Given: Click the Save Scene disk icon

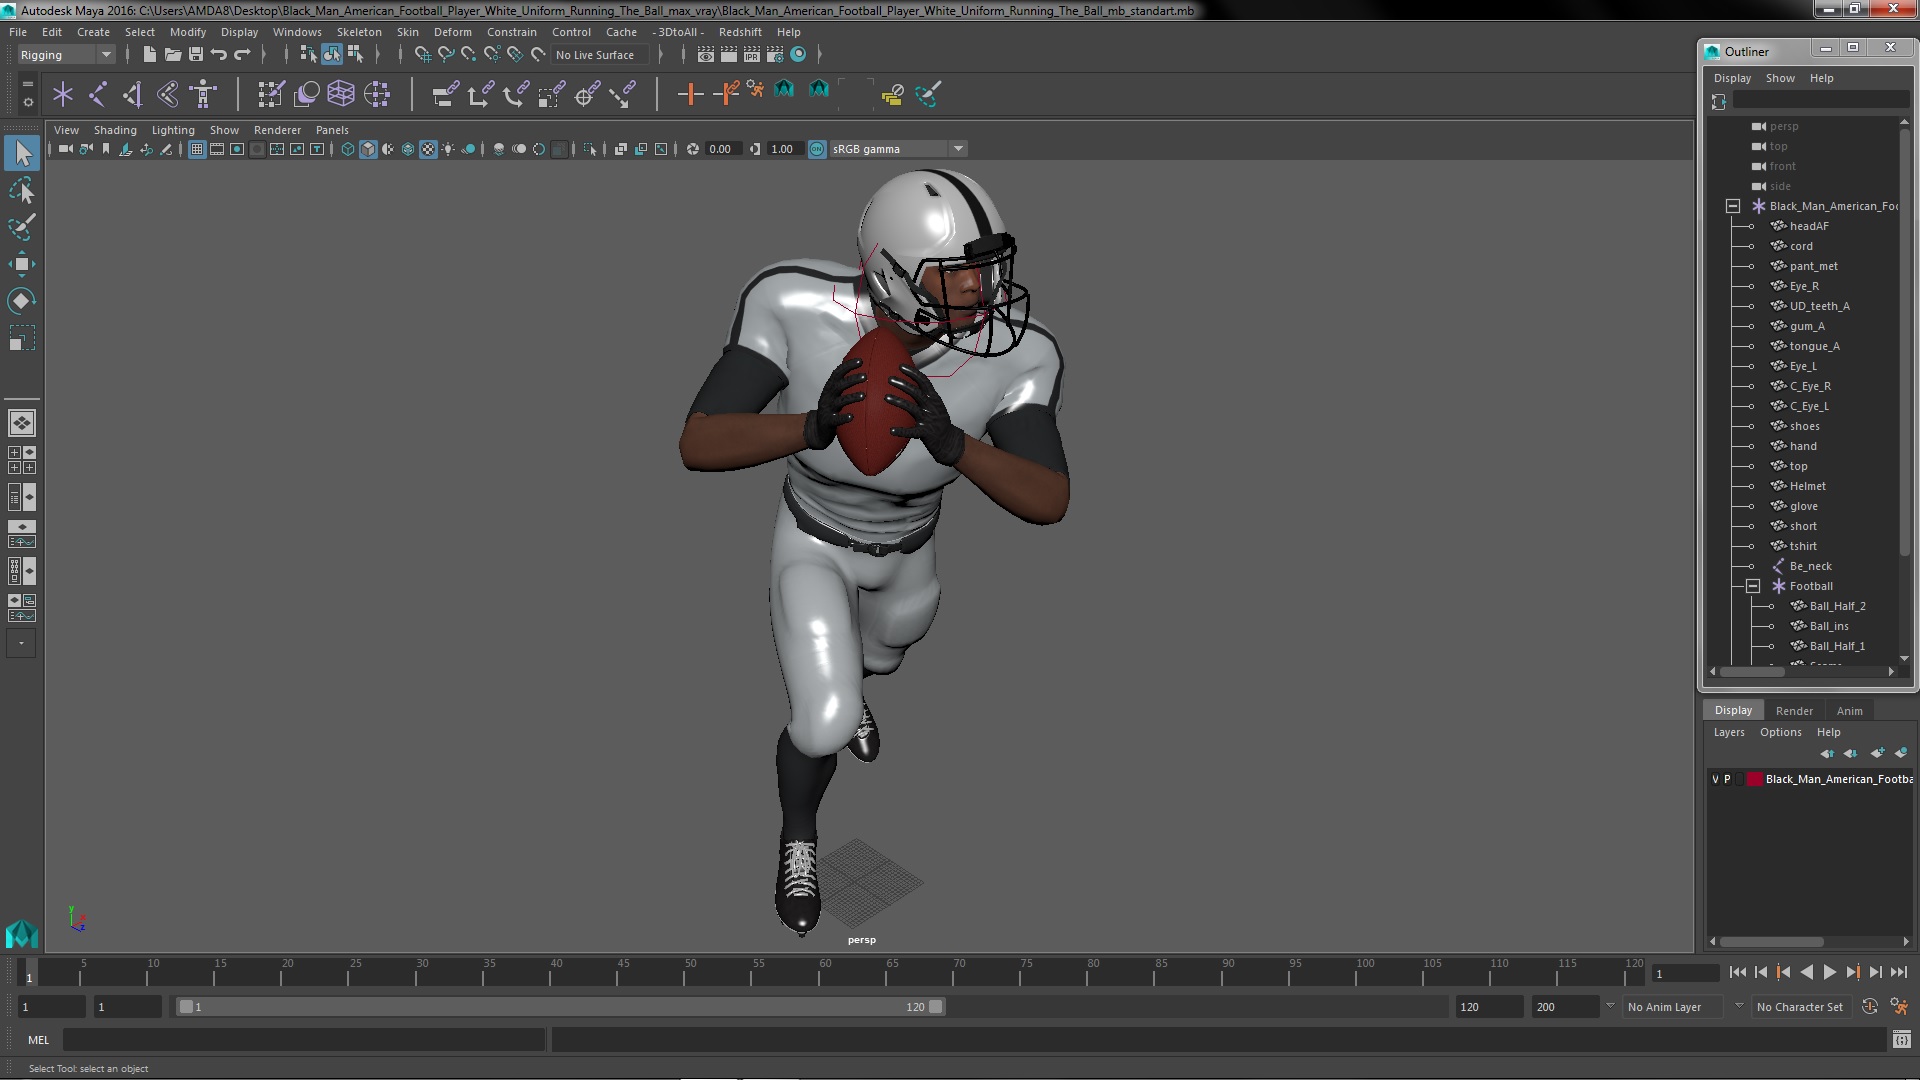Looking at the screenshot, I should (196, 54).
